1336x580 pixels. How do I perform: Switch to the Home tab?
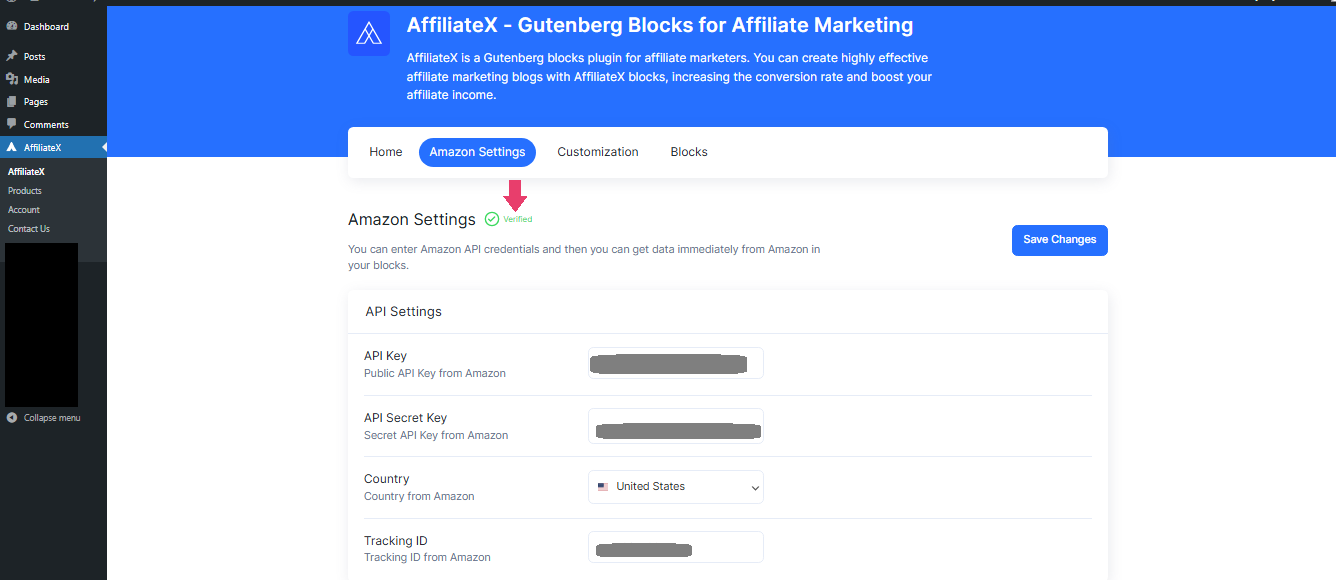pyautogui.click(x=385, y=151)
